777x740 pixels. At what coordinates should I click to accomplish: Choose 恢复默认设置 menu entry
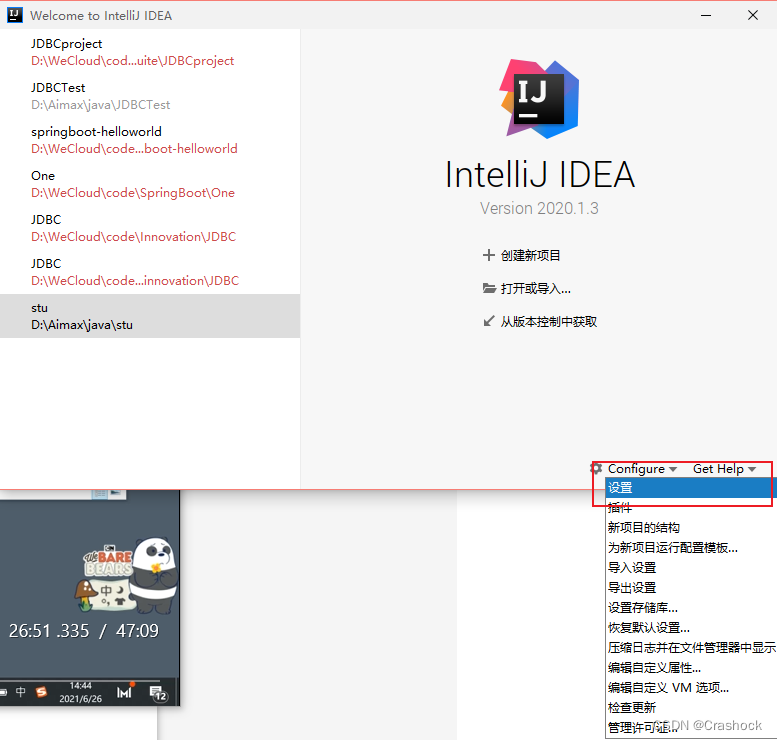coord(689,627)
